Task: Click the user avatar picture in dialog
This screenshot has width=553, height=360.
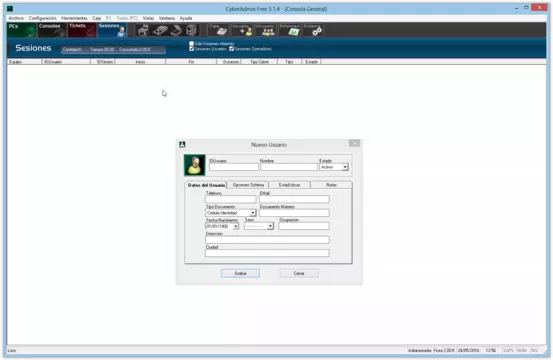Action: tap(194, 165)
